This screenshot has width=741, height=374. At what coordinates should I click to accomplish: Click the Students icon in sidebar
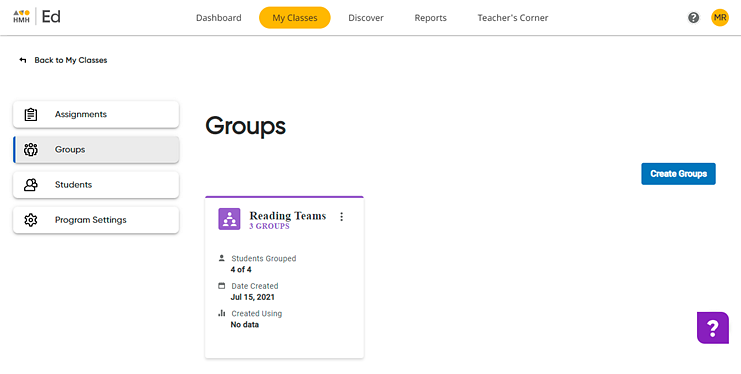pyautogui.click(x=31, y=185)
